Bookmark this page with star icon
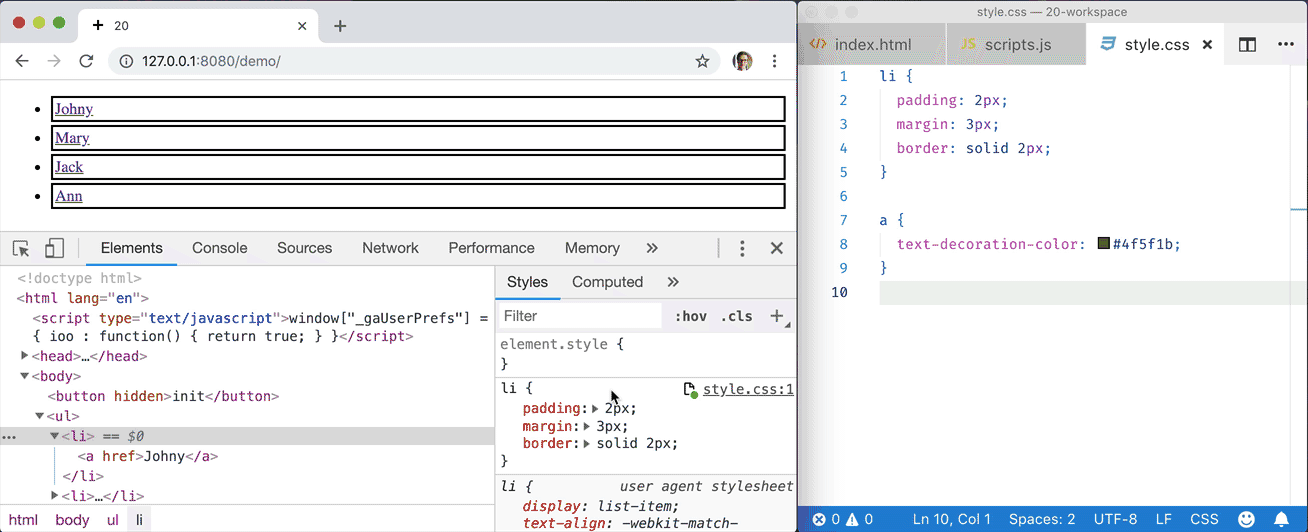 point(703,61)
